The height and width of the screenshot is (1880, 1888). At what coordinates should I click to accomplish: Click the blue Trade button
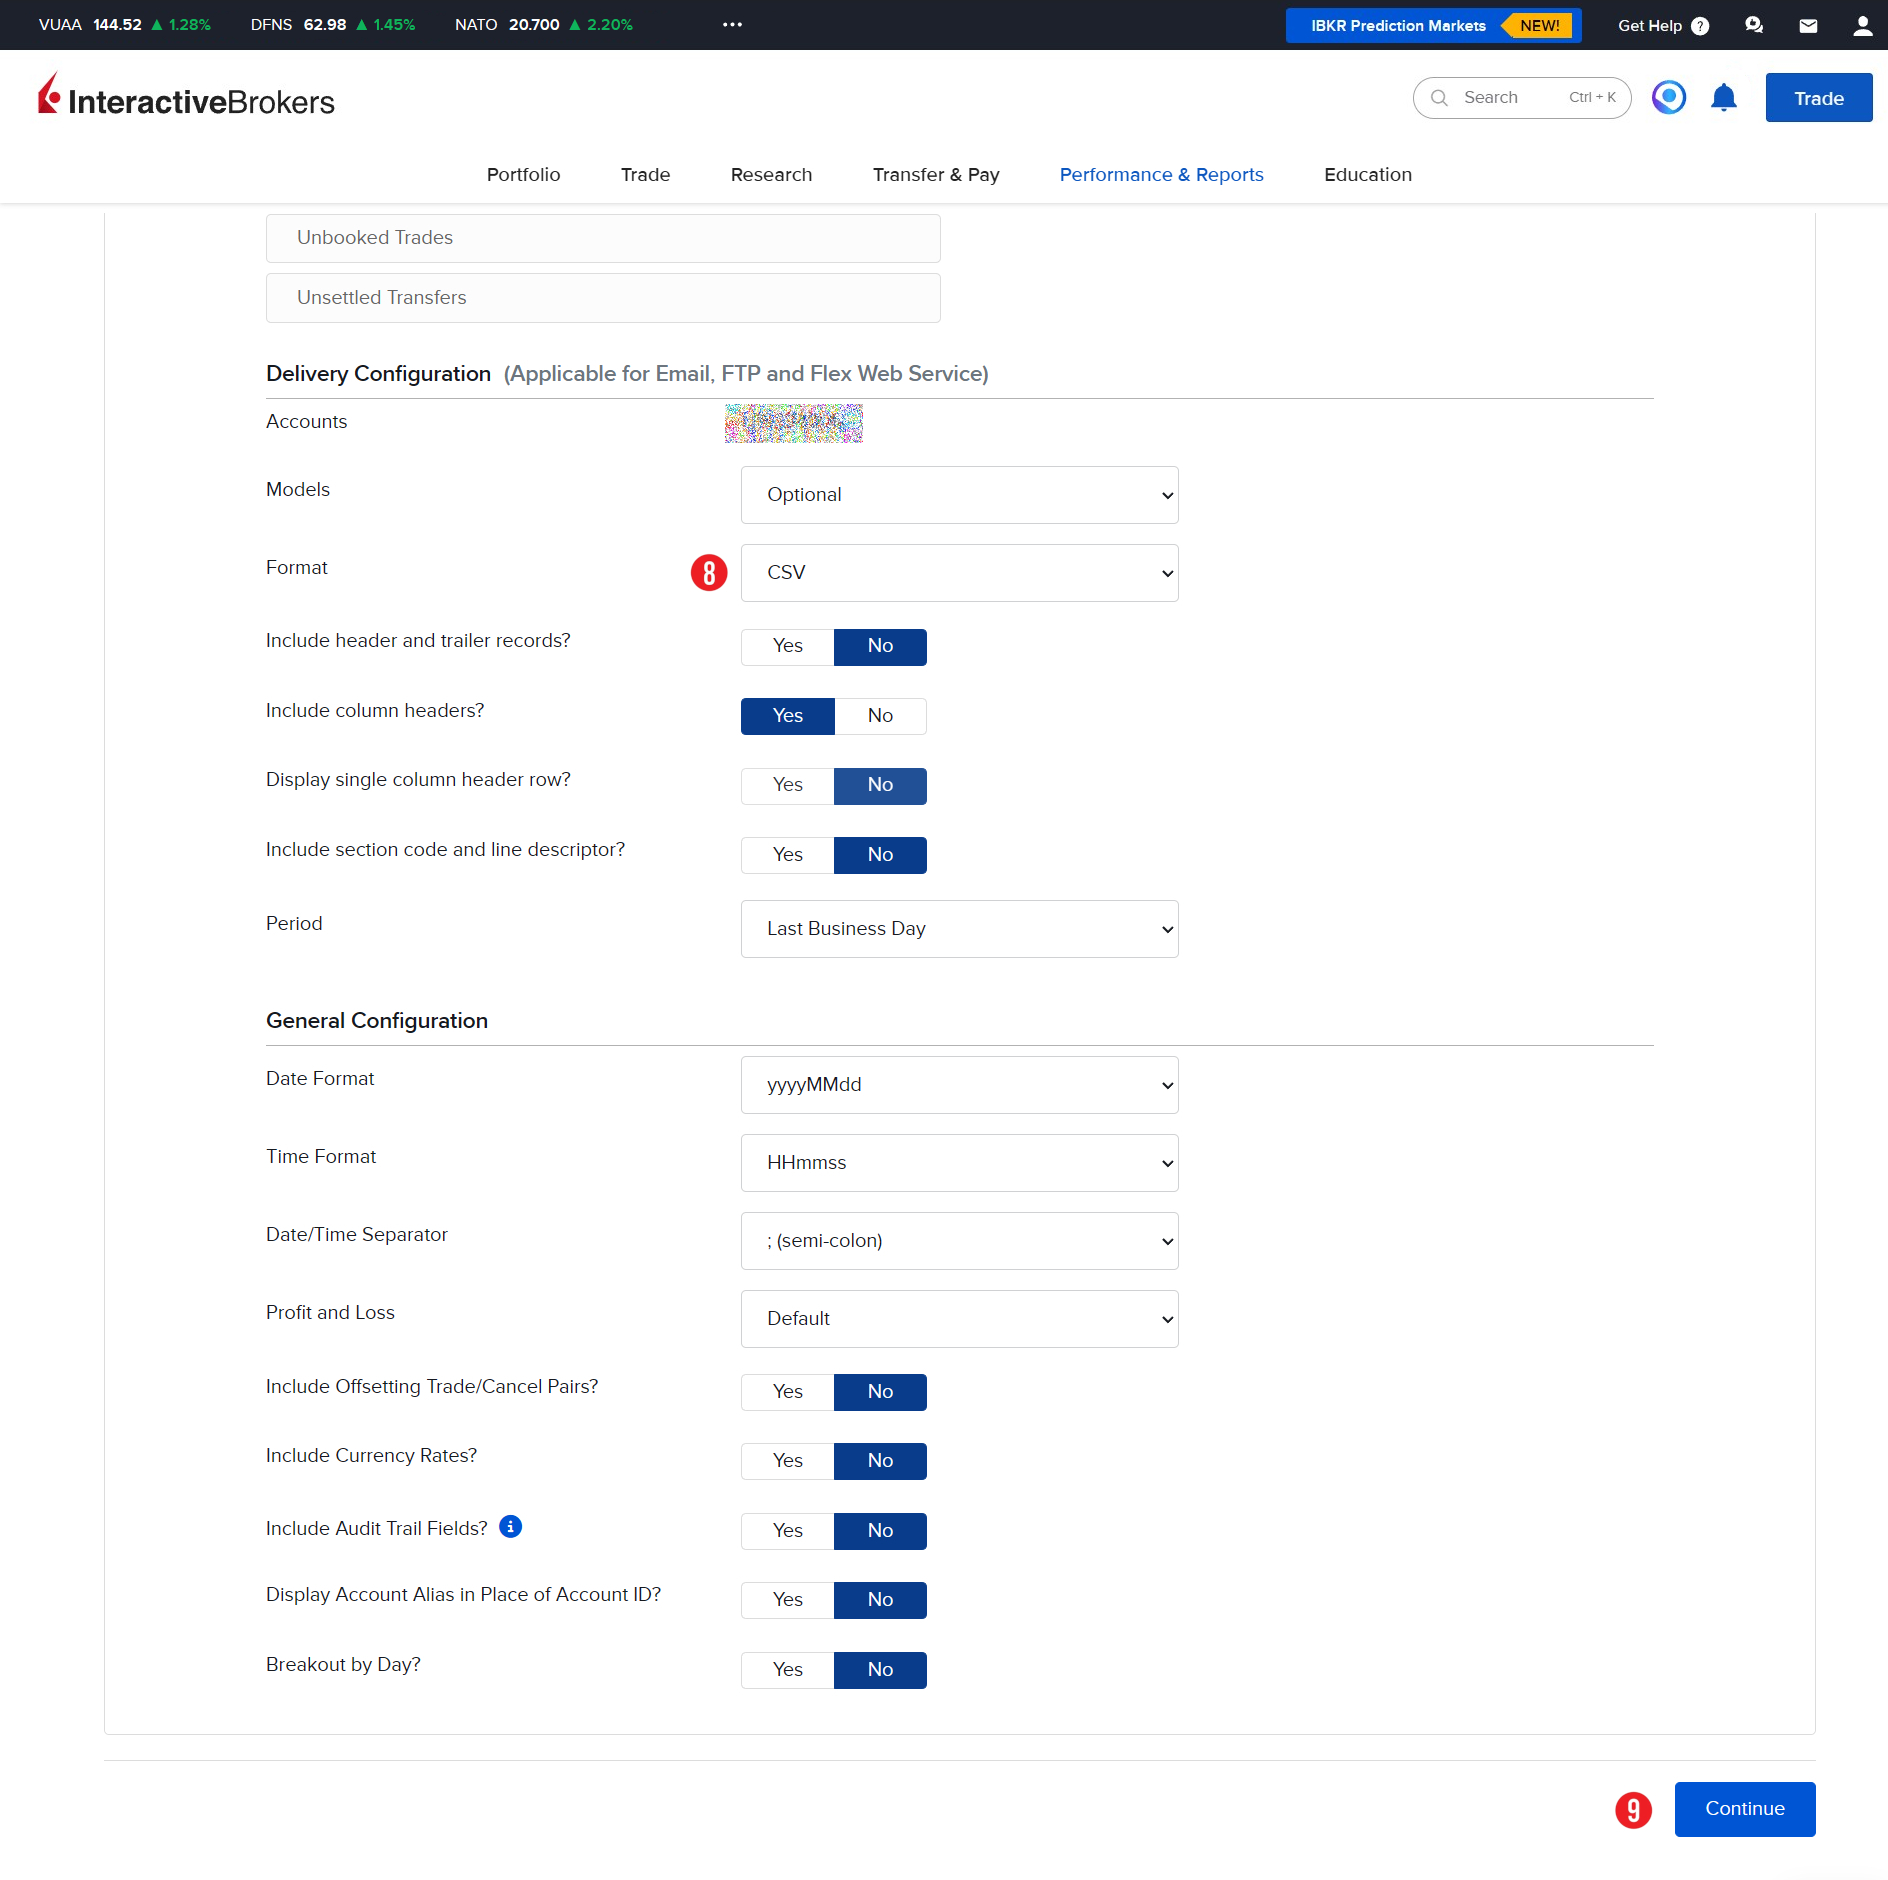1818,98
